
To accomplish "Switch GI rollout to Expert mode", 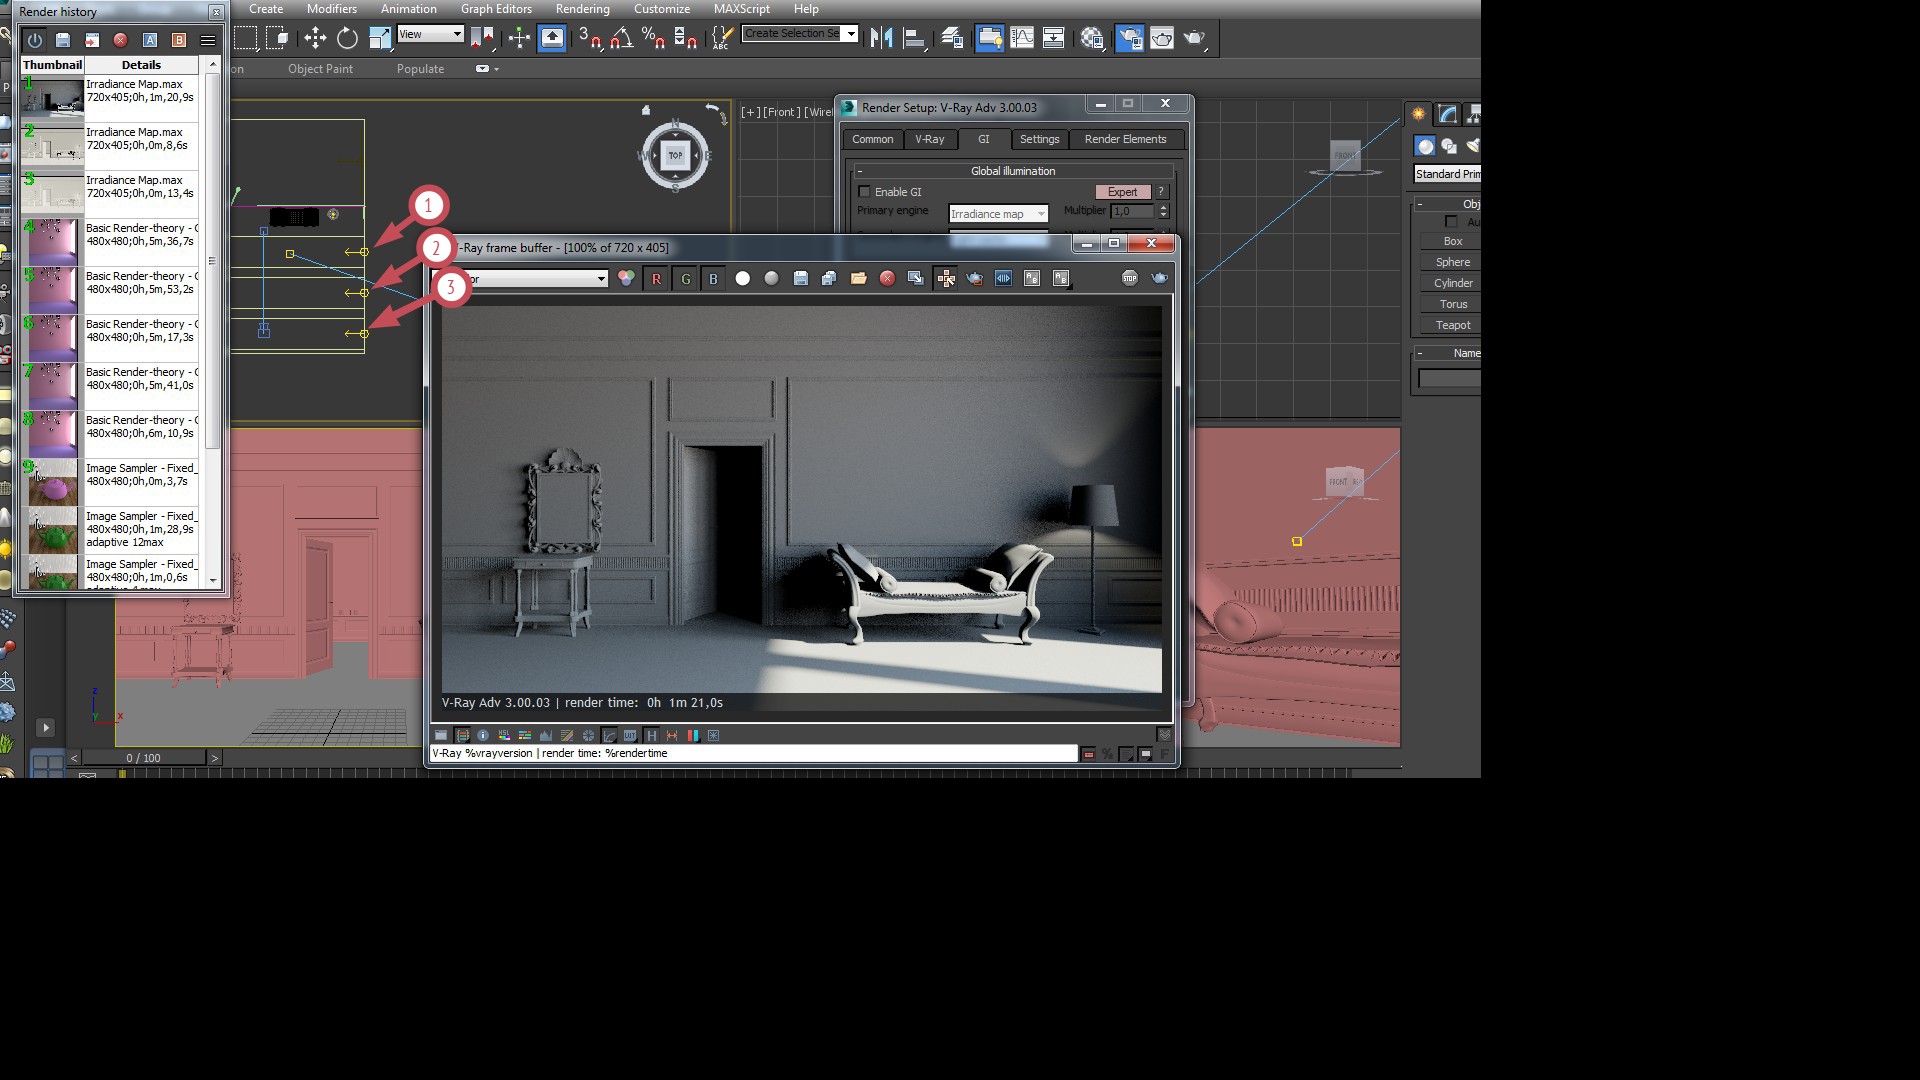I will 1121,191.
